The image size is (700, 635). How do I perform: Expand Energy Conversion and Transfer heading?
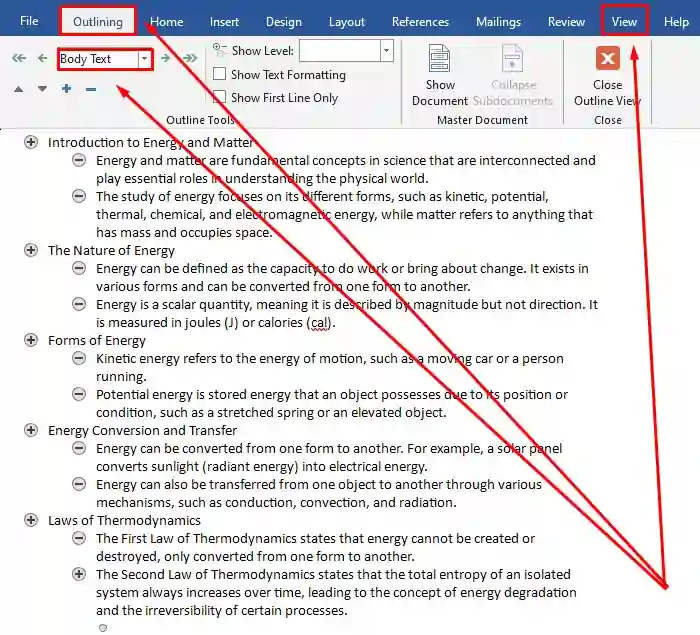(x=31, y=430)
